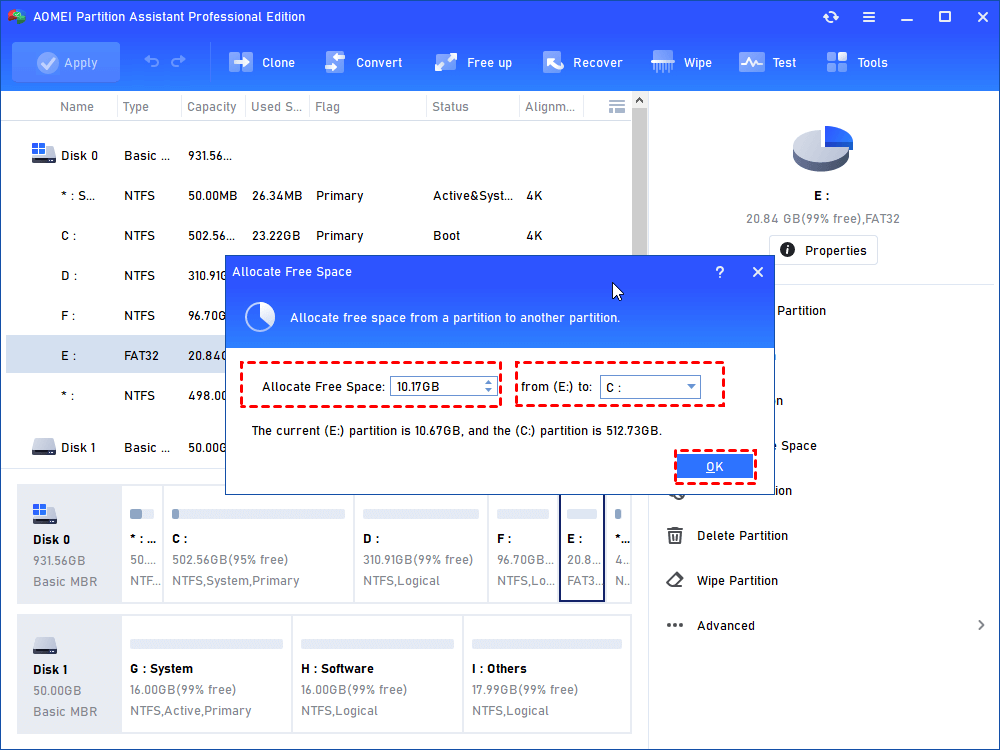Click the Properties info icon
Image resolution: width=1000 pixels, height=750 pixels.
pos(788,250)
